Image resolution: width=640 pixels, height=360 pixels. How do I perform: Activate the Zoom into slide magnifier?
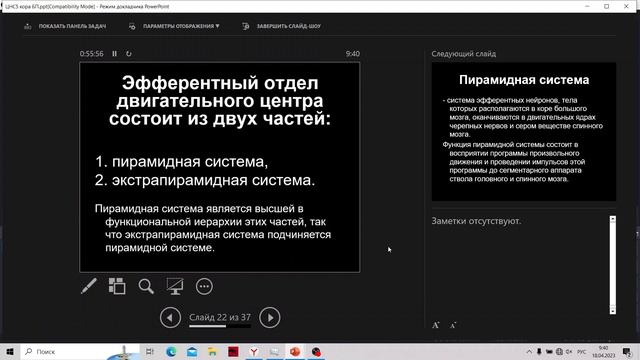(x=146, y=286)
